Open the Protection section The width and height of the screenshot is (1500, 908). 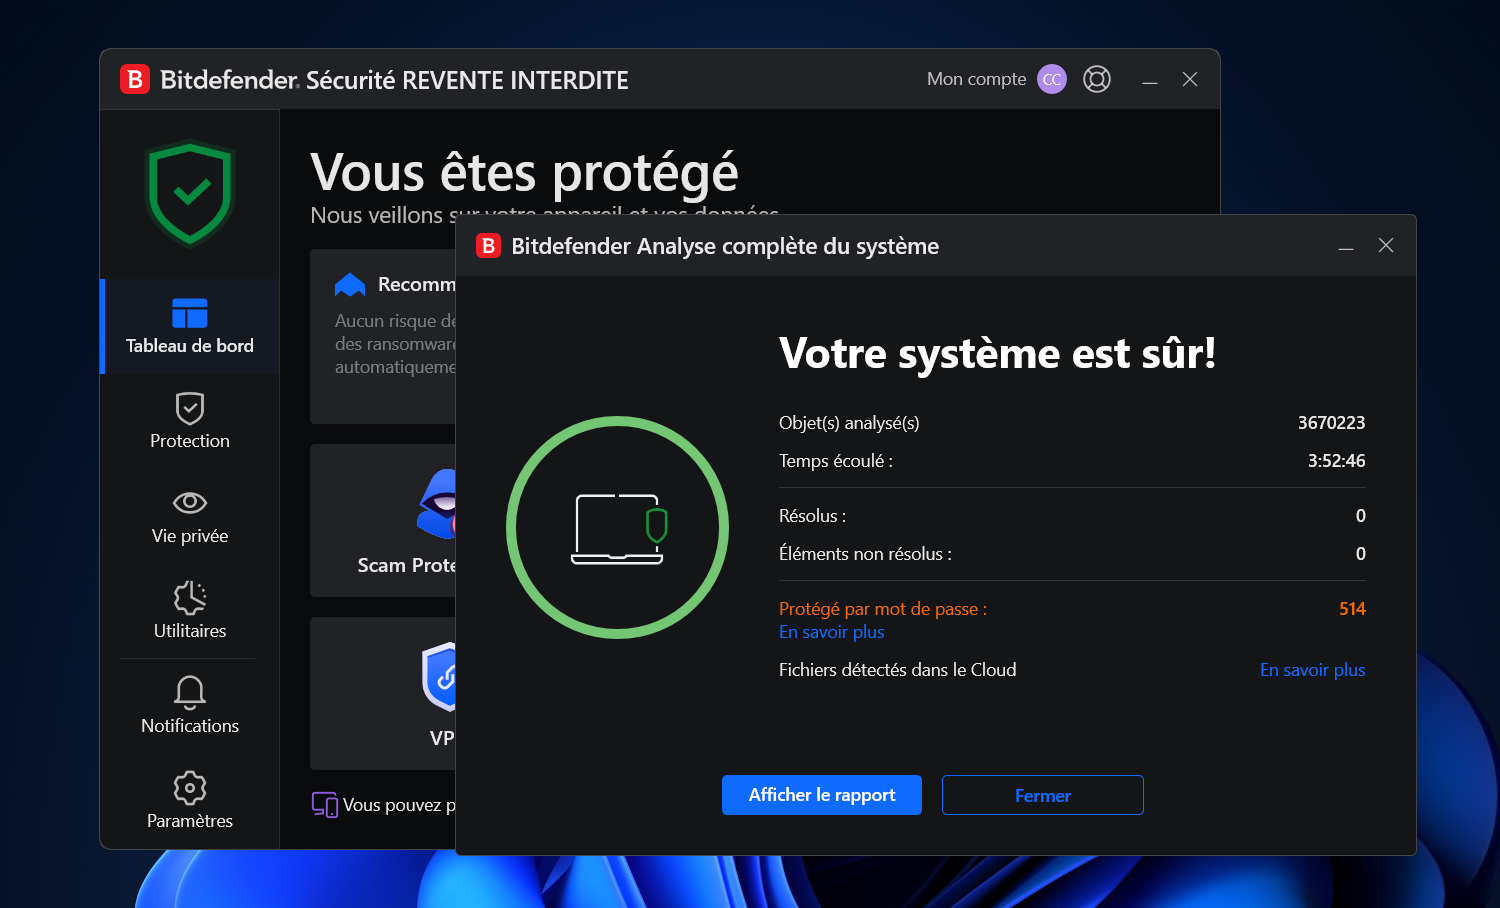pyautogui.click(x=190, y=421)
